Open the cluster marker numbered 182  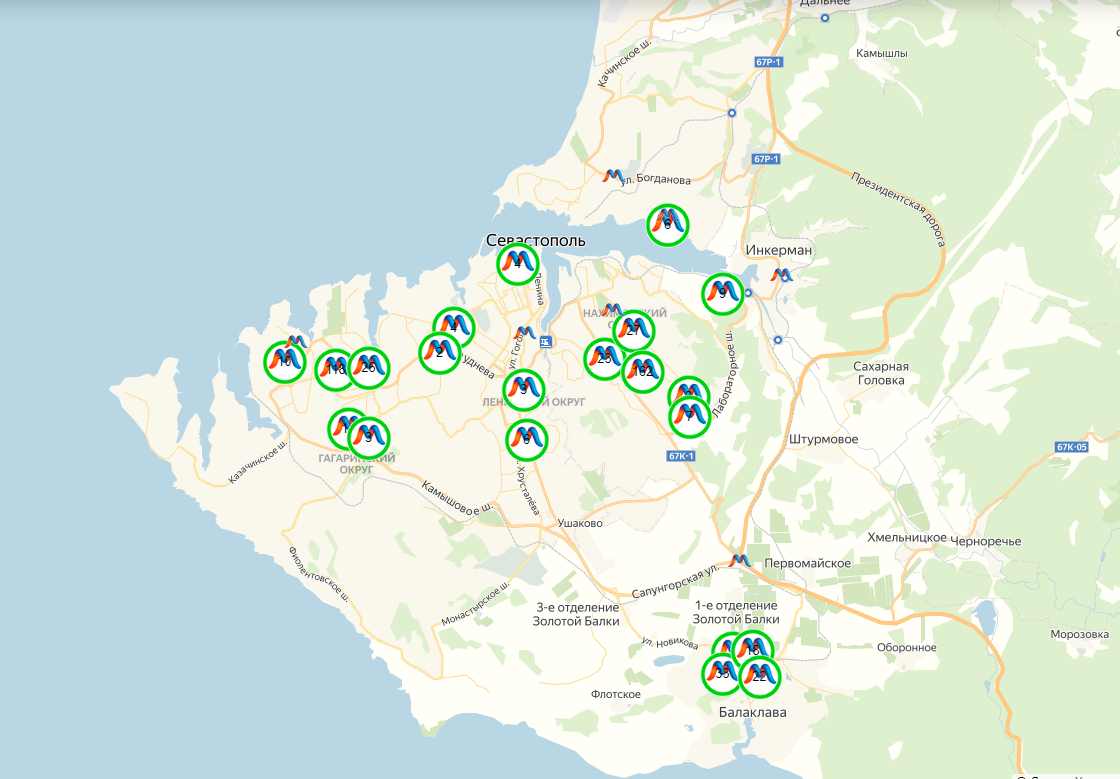tap(643, 372)
